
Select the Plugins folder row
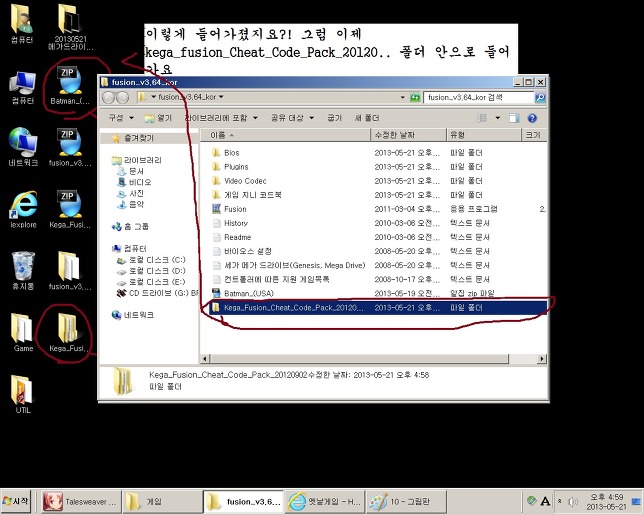378,167
